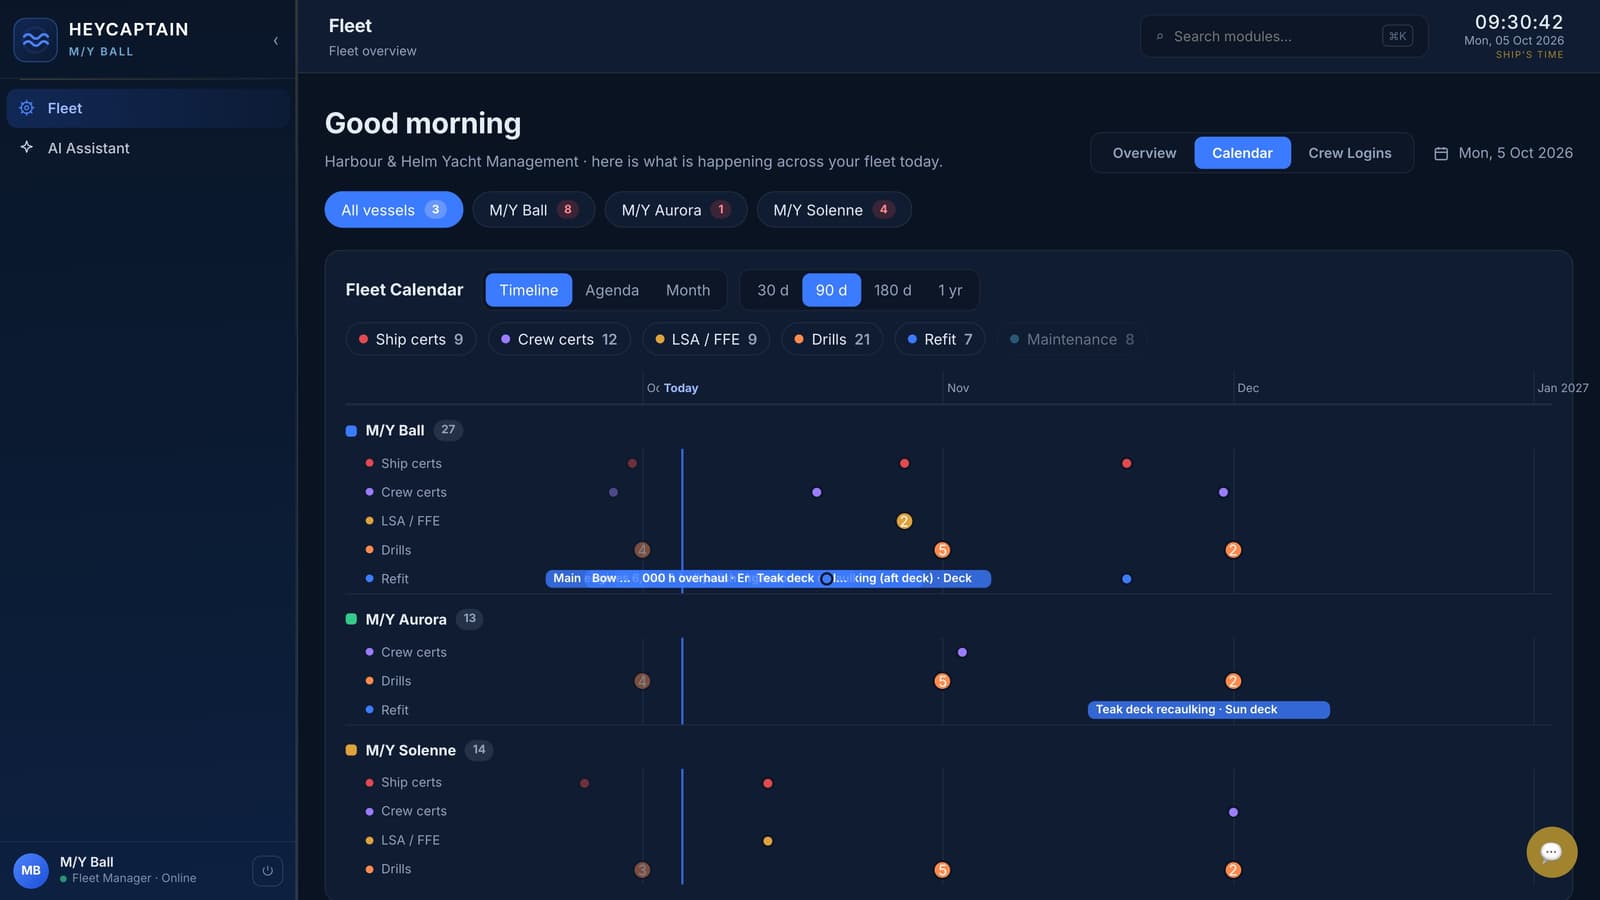Open M/Y Ball Drills November marker 5
This screenshot has width=1600, height=900.
[x=942, y=550]
